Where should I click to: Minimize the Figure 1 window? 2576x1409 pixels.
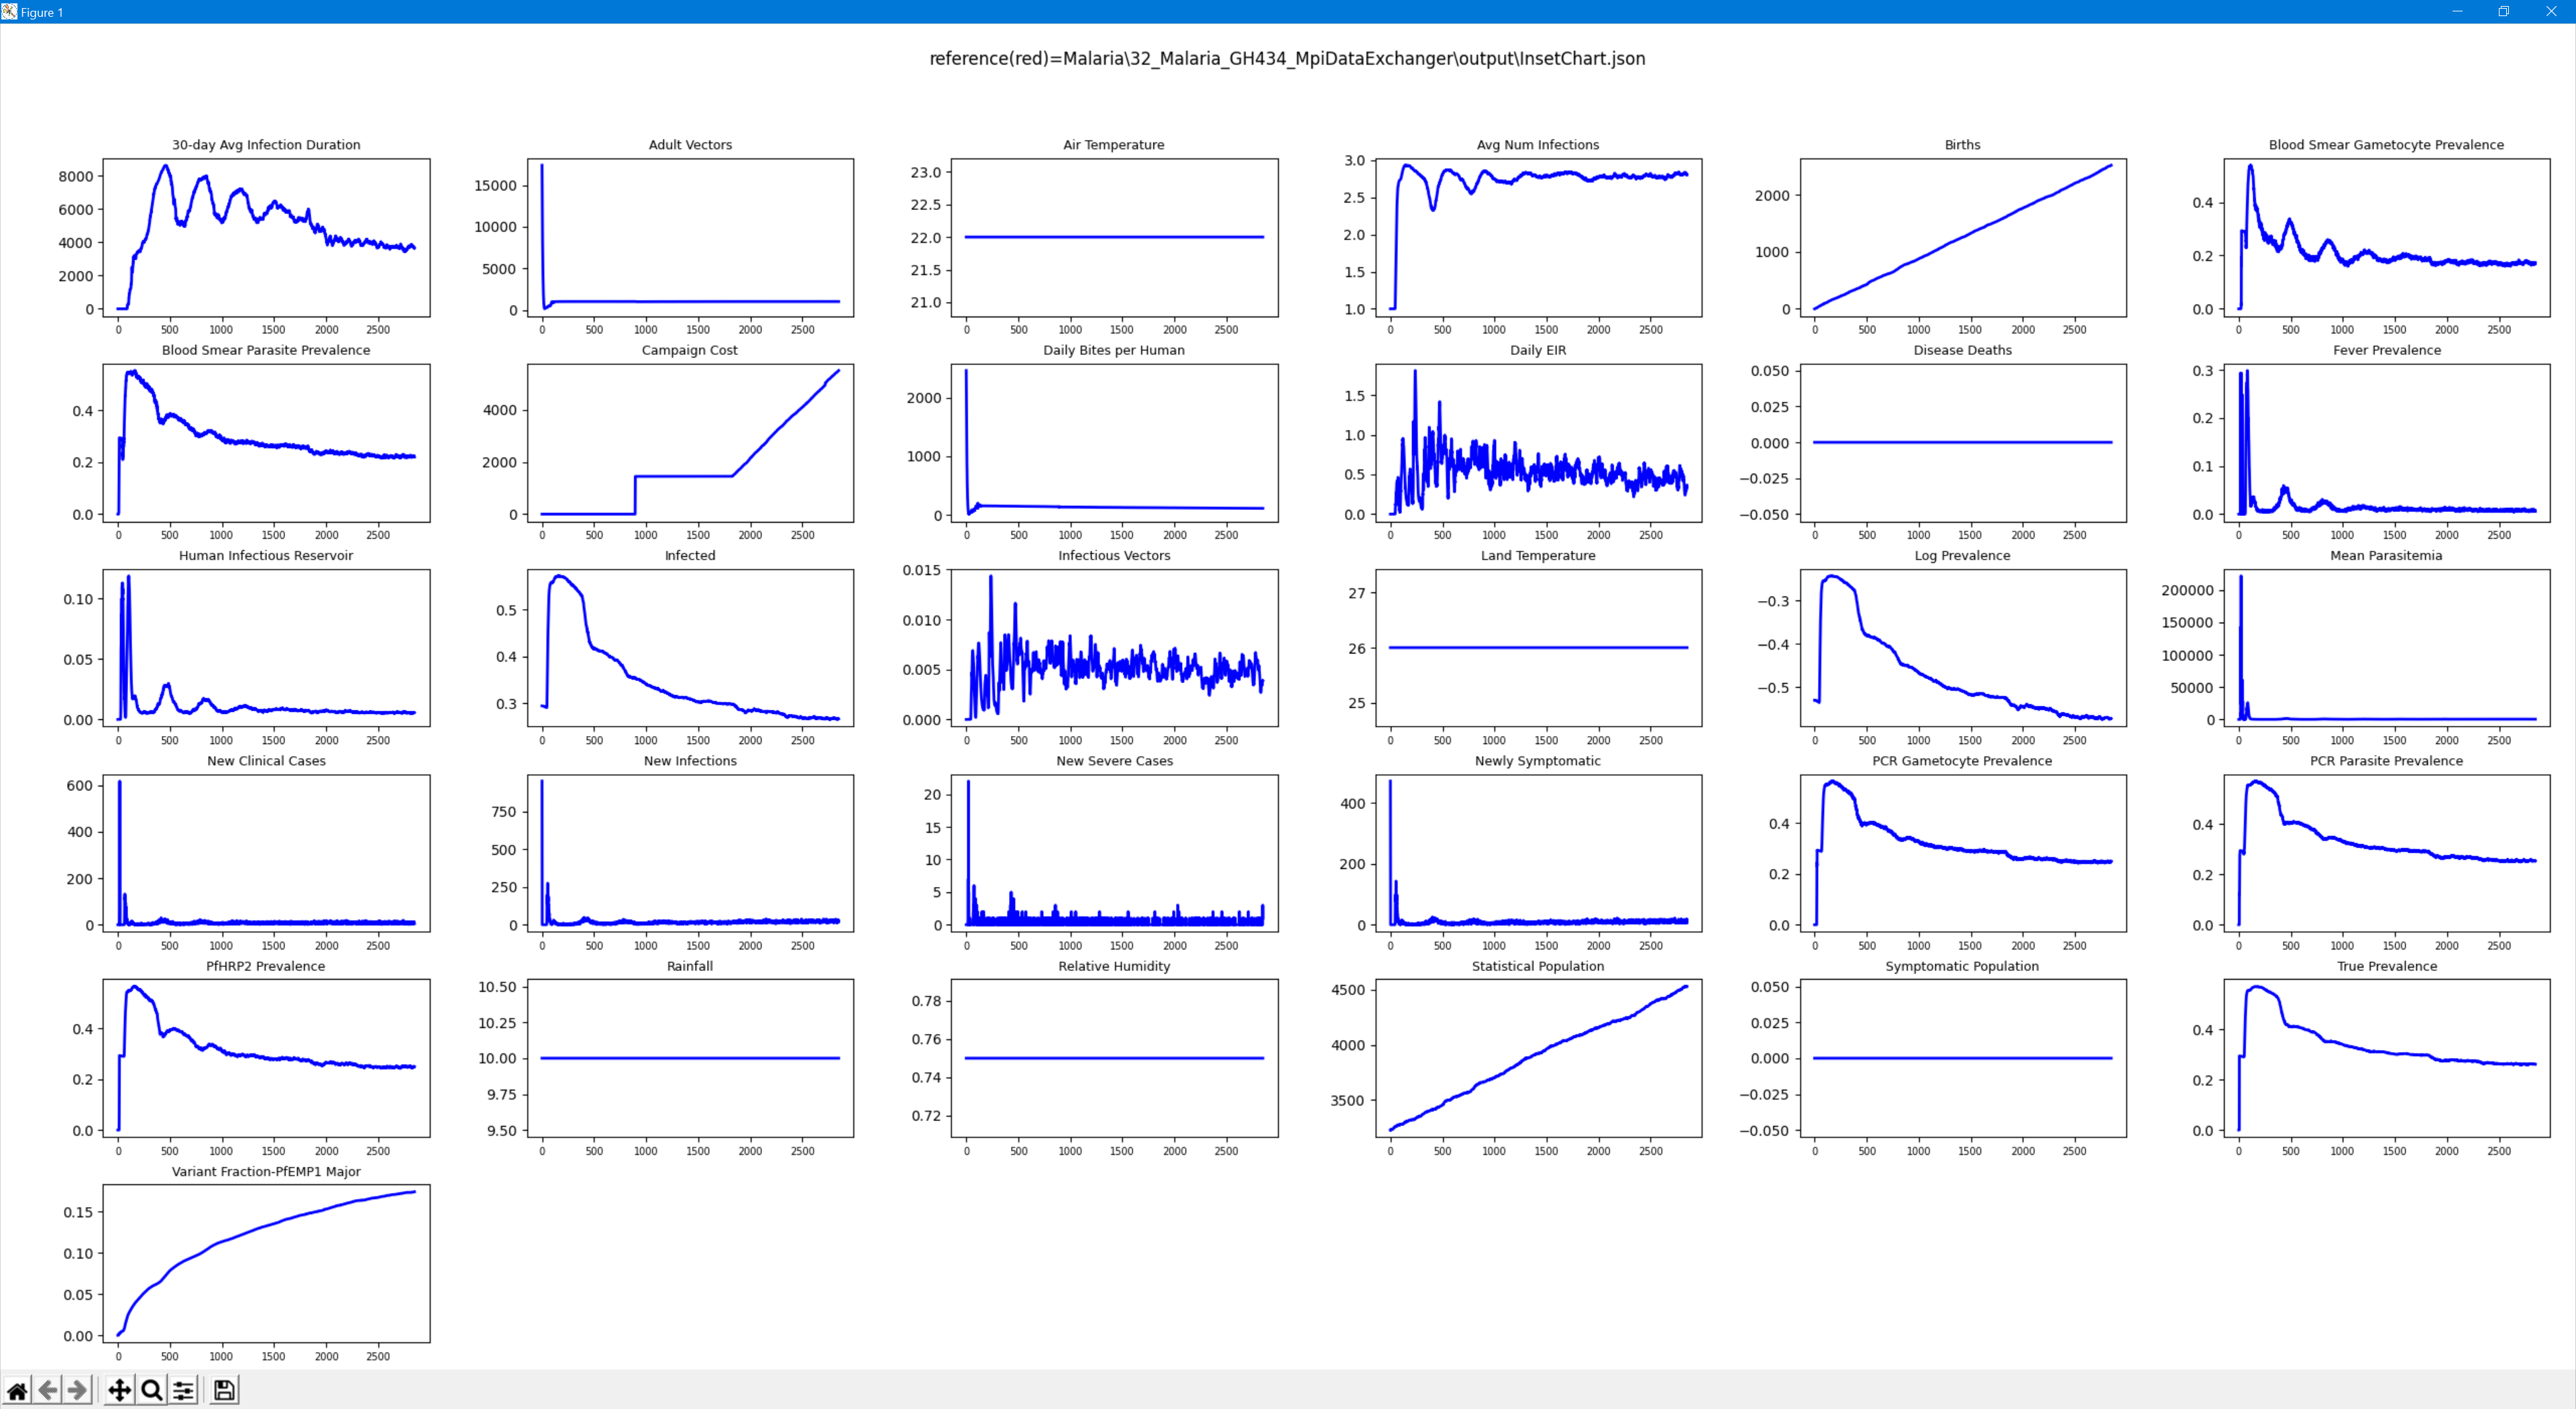(2457, 11)
